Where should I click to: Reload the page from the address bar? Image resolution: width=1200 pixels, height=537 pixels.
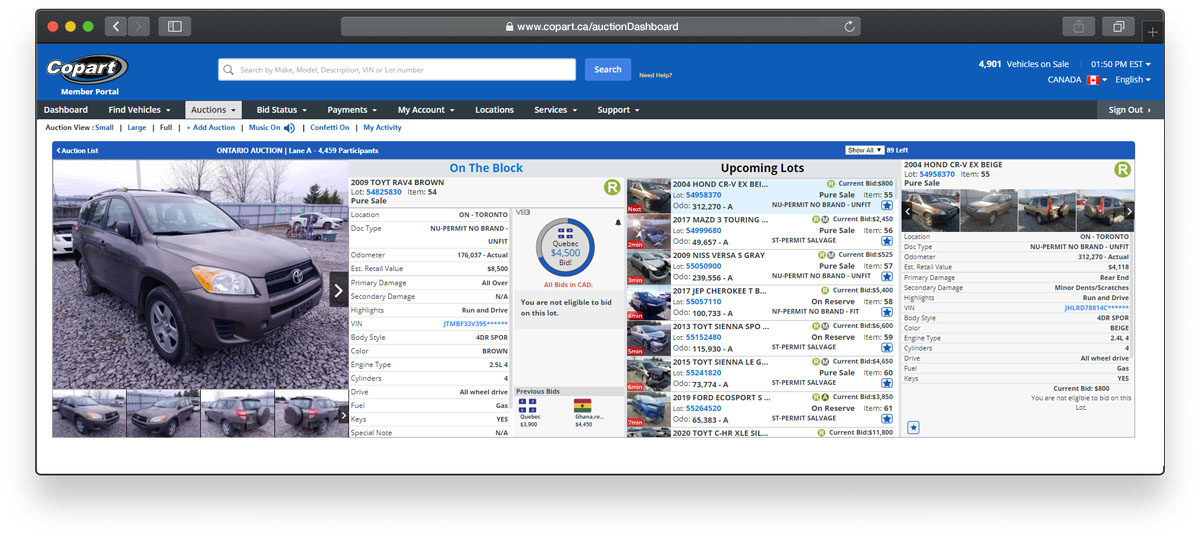(x=850, y=27)
